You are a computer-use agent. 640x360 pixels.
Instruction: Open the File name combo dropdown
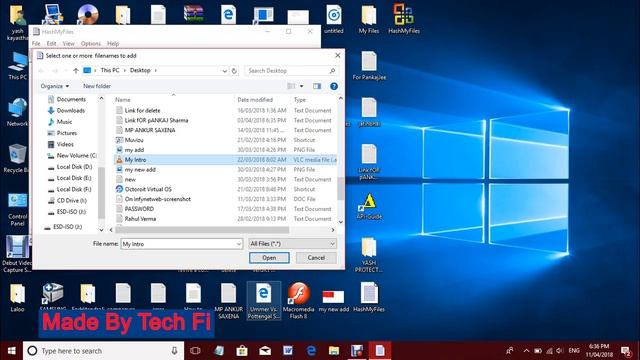[x=239, y=244]
